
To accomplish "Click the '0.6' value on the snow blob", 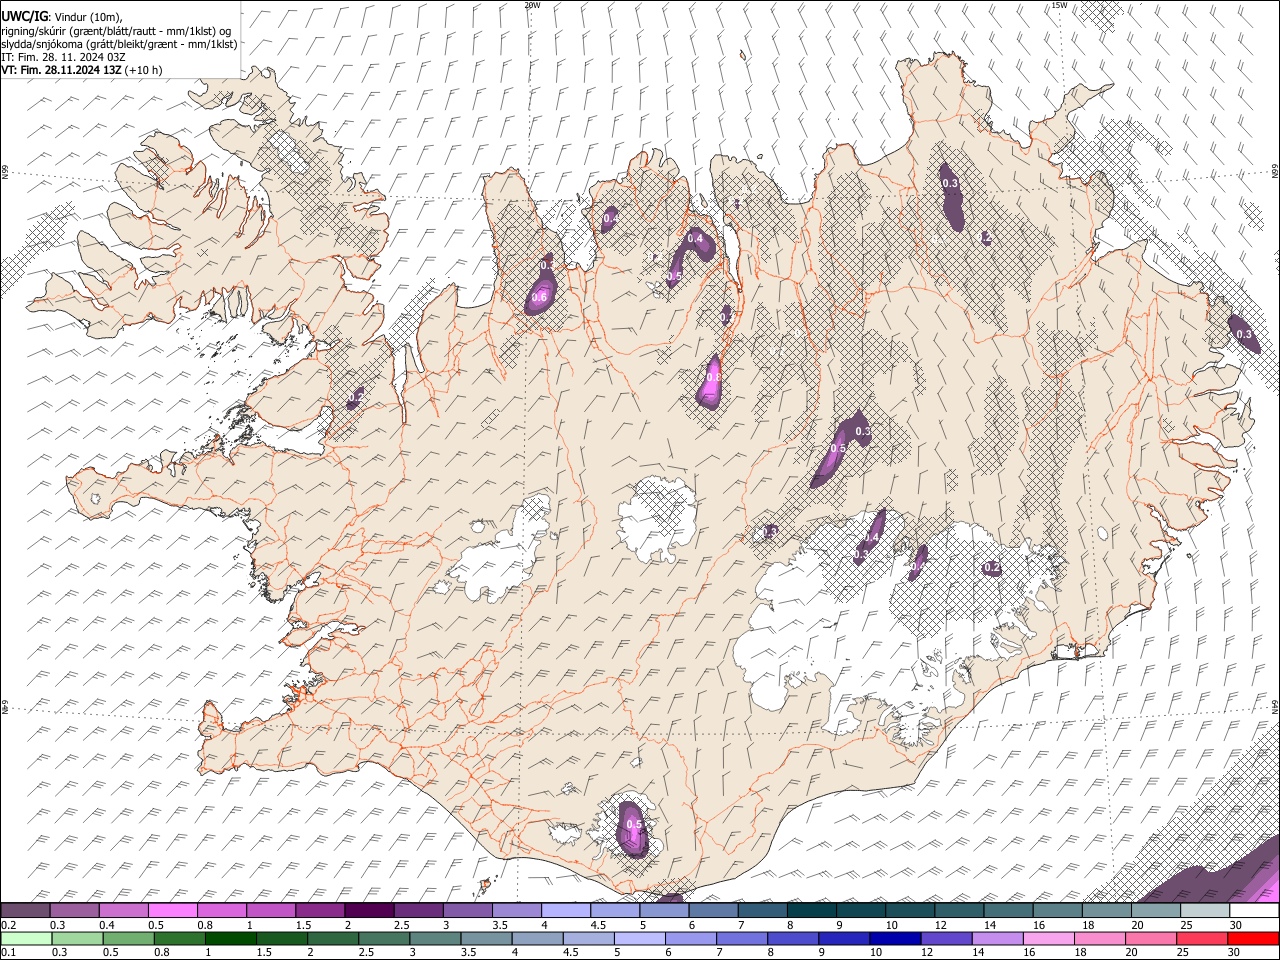I will (x=540, y=297).
